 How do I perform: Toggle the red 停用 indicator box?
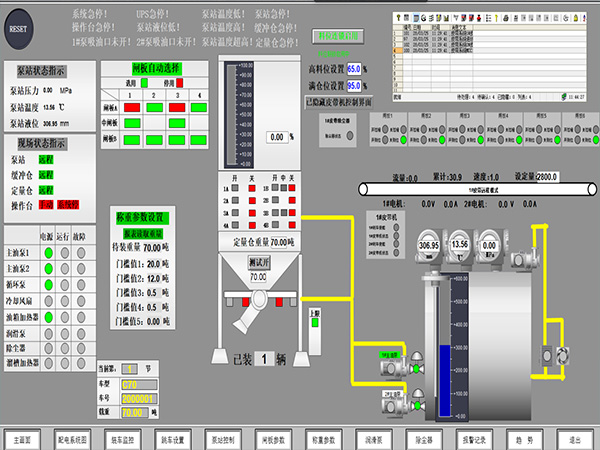click(x=179, y=83)
